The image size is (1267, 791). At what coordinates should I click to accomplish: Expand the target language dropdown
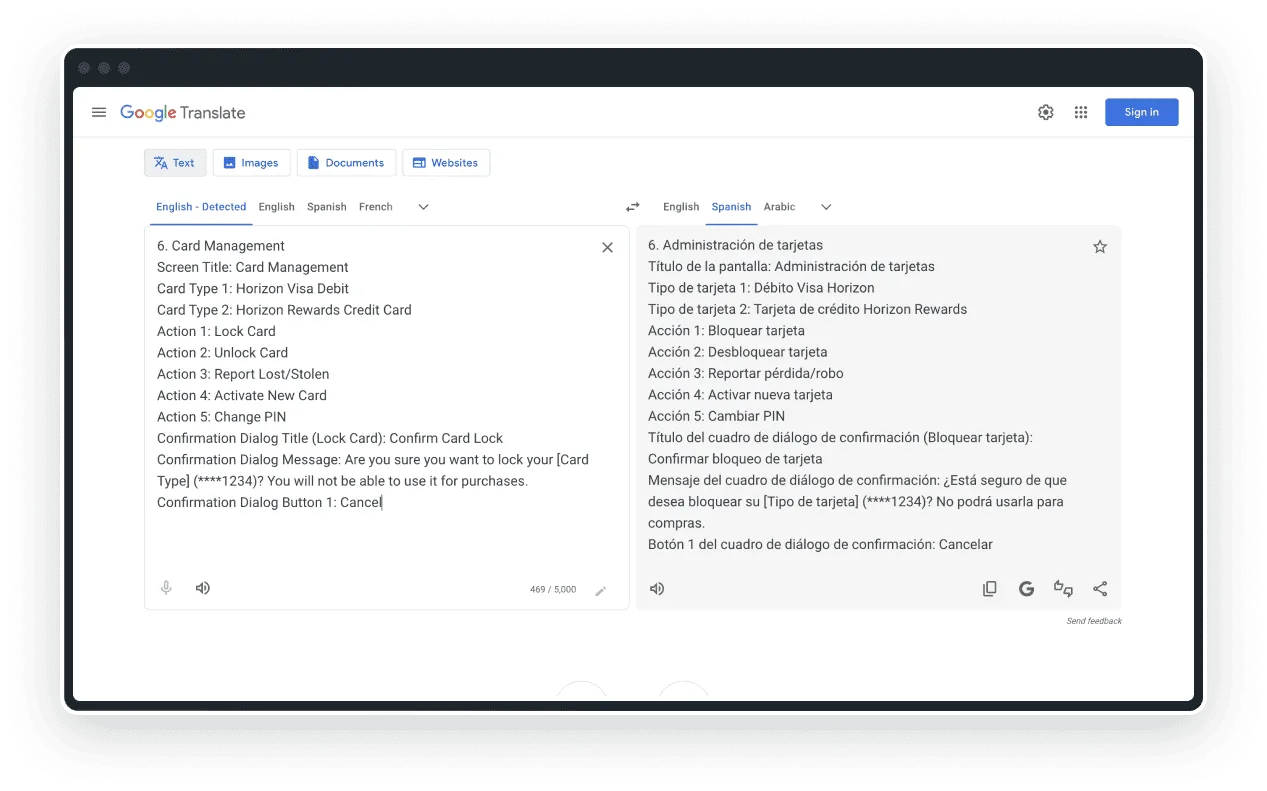click(x=826, y=207)
